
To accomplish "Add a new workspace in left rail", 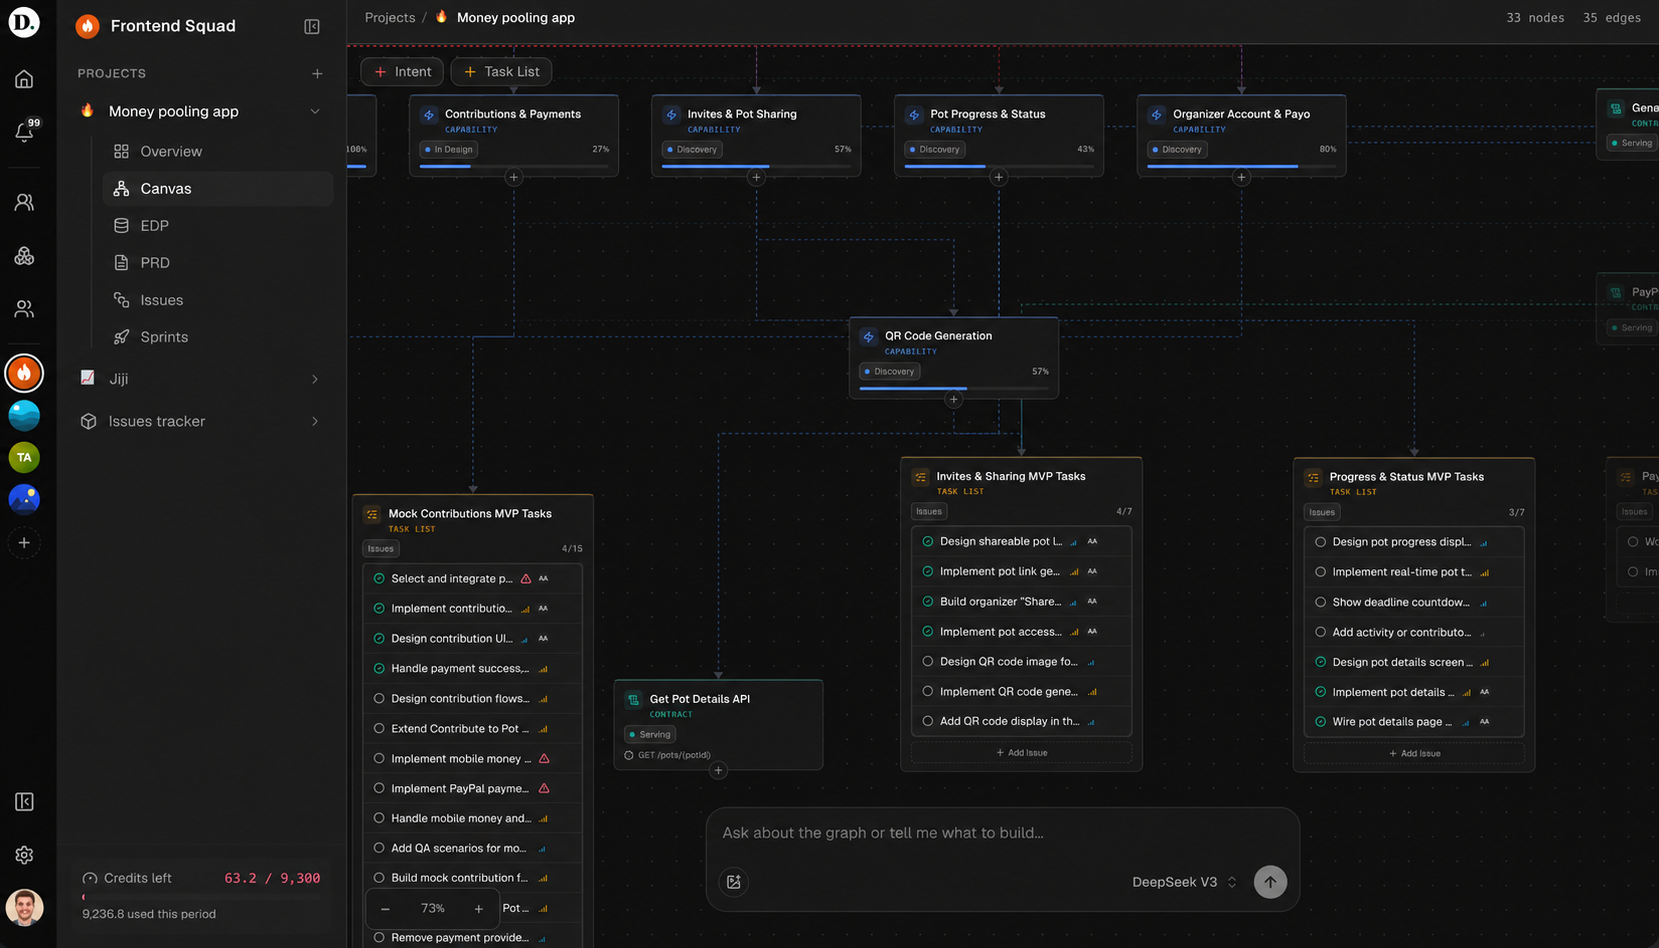I will 24,543.
